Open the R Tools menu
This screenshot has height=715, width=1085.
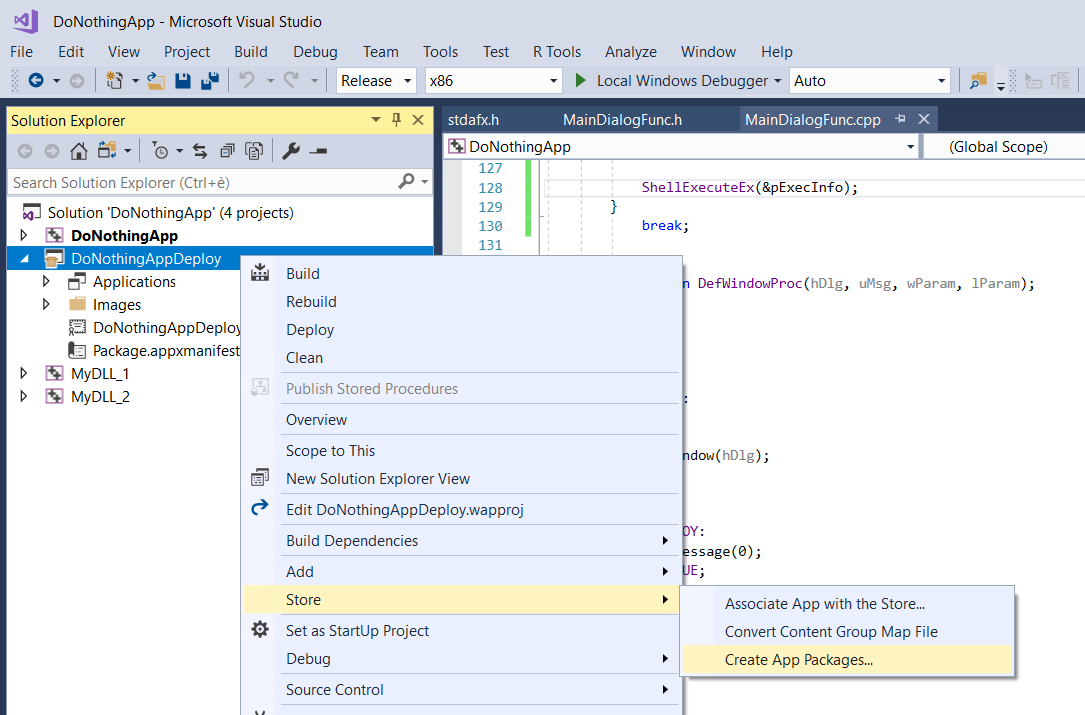[557, 52]
